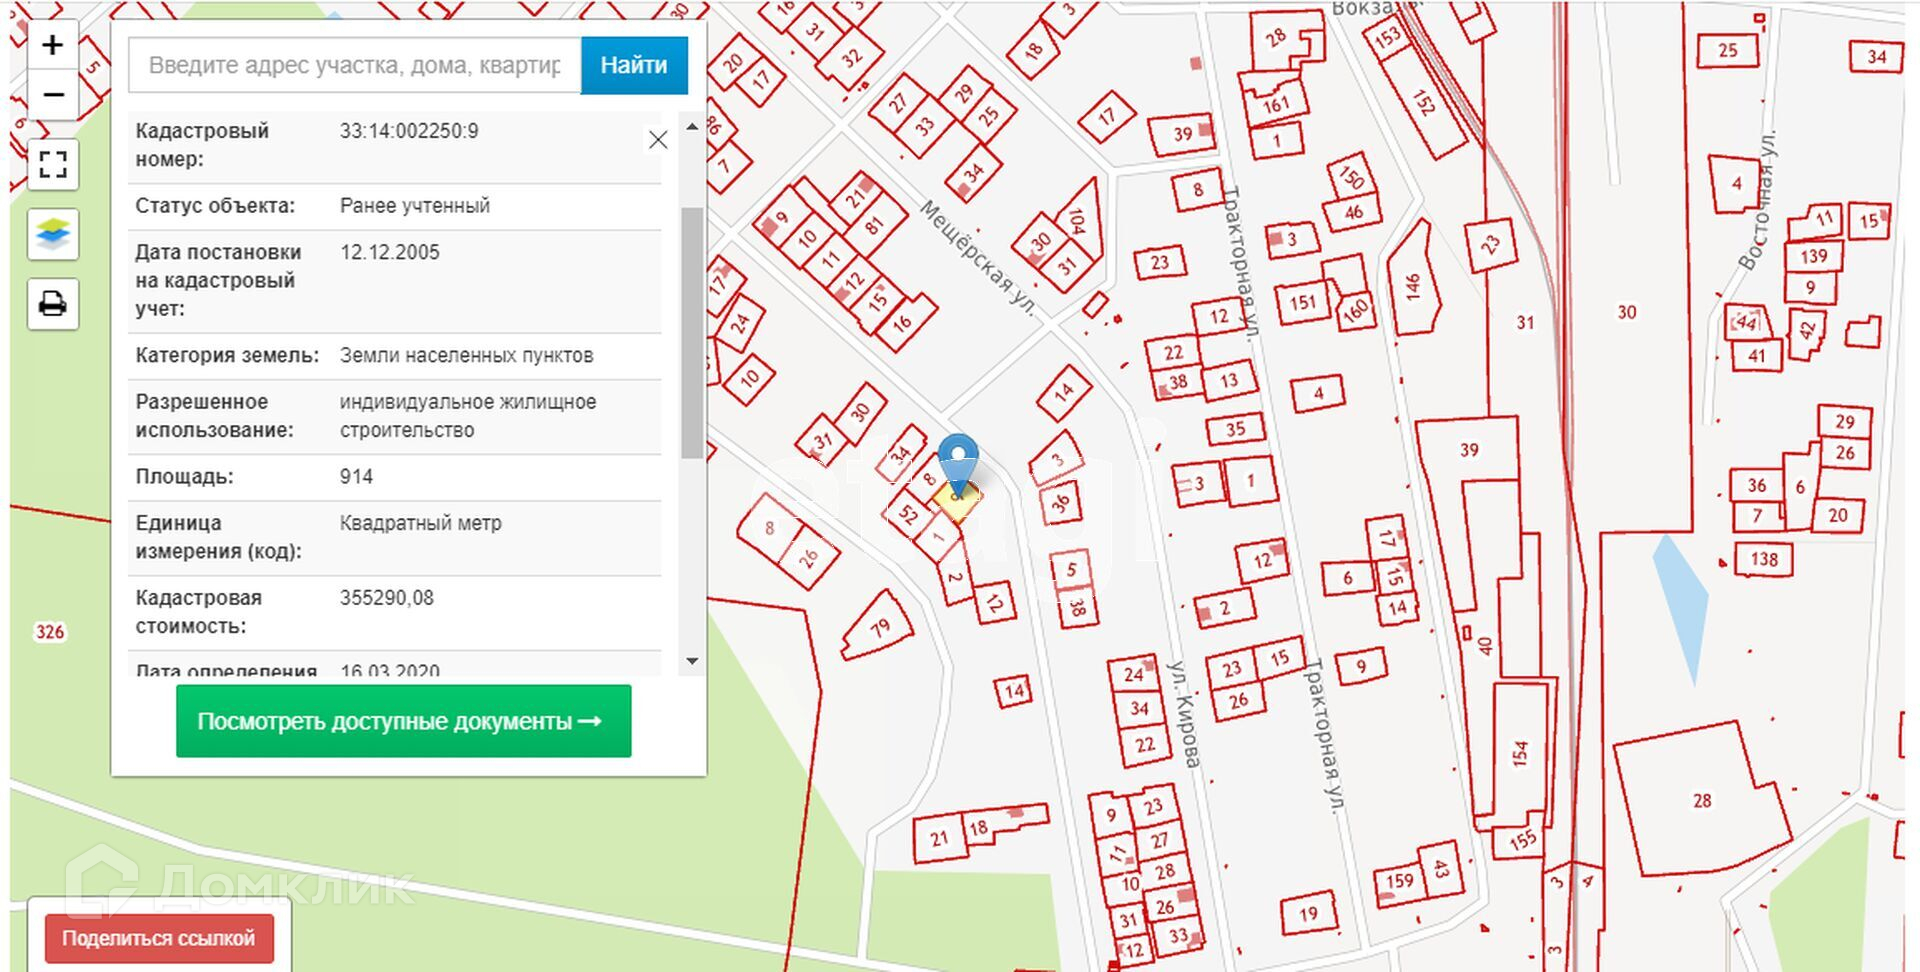This screenshot has height=972, width=1920.
Task: Click the address search input field
Action: pos(354,66)
